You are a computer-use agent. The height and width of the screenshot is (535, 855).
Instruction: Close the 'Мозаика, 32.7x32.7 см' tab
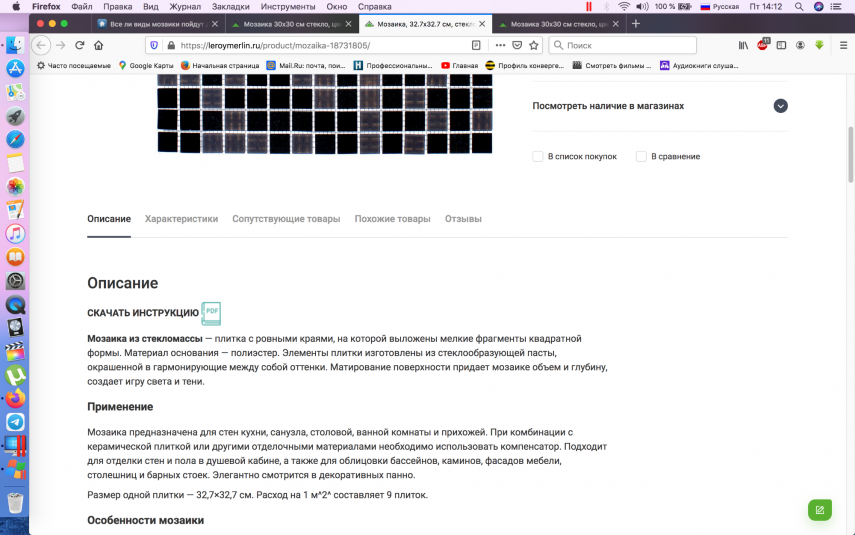482,24
